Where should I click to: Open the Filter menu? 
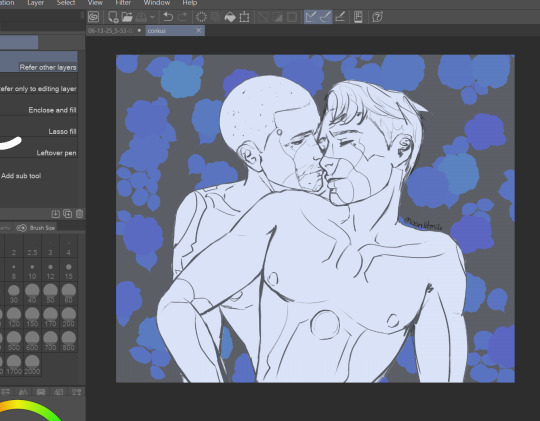tap(123, 3)
